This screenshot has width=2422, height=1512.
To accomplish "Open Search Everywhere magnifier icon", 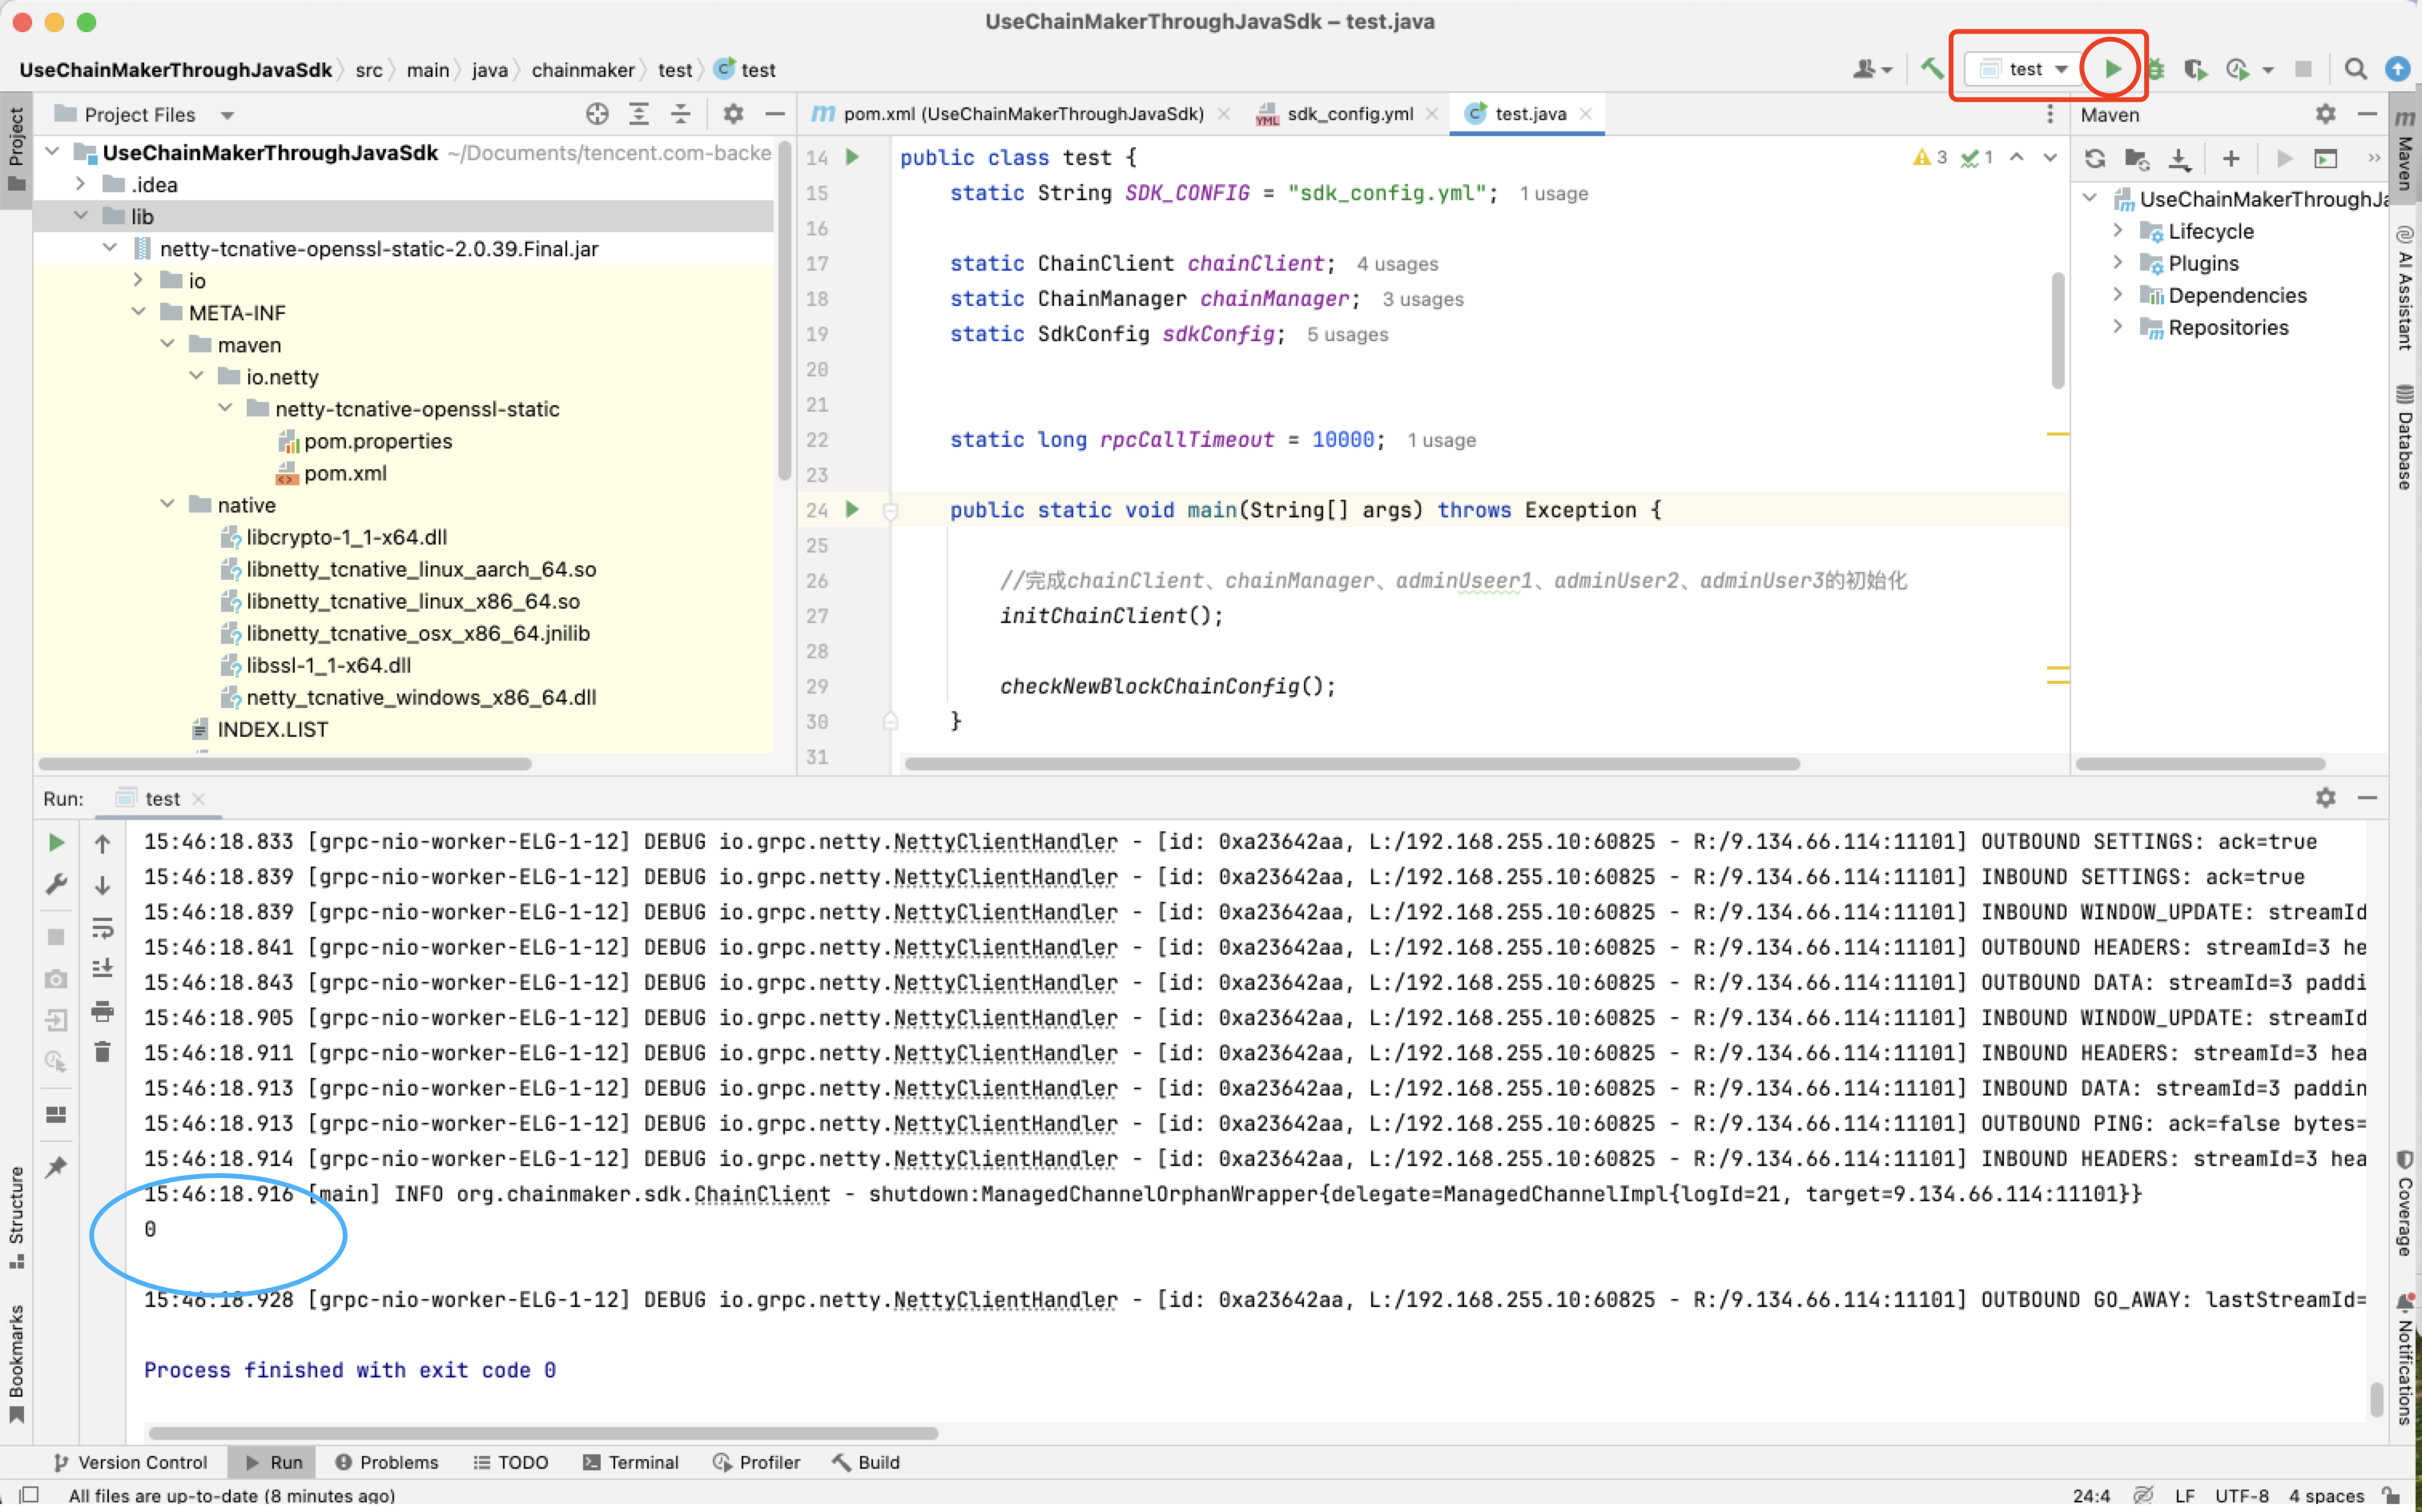I will 2355,69.
